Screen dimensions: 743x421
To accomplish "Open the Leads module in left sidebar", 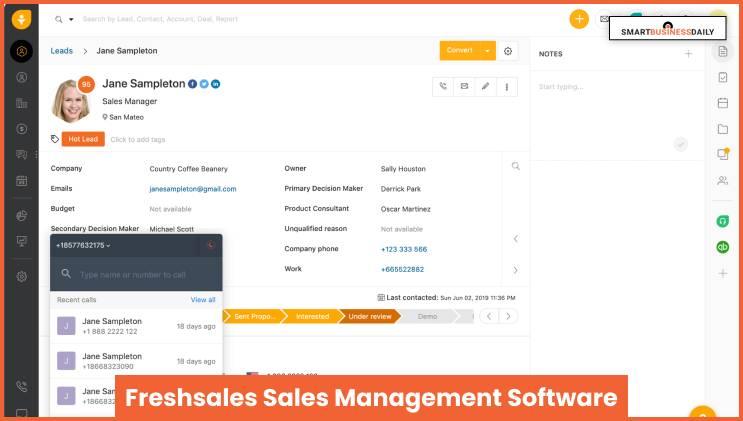I will point(21,51).
